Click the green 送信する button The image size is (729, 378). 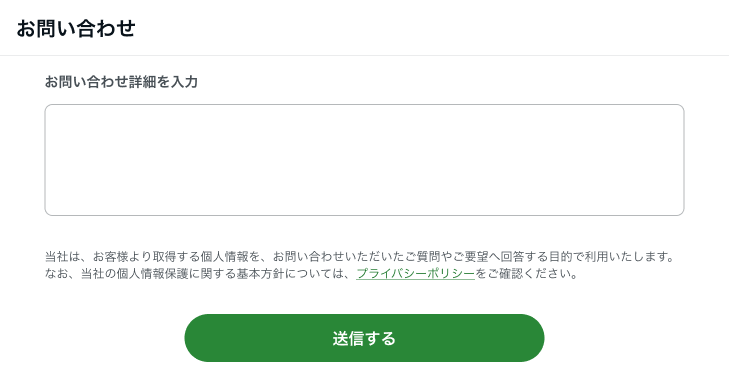pyautogui.click(x=364, y=338)
